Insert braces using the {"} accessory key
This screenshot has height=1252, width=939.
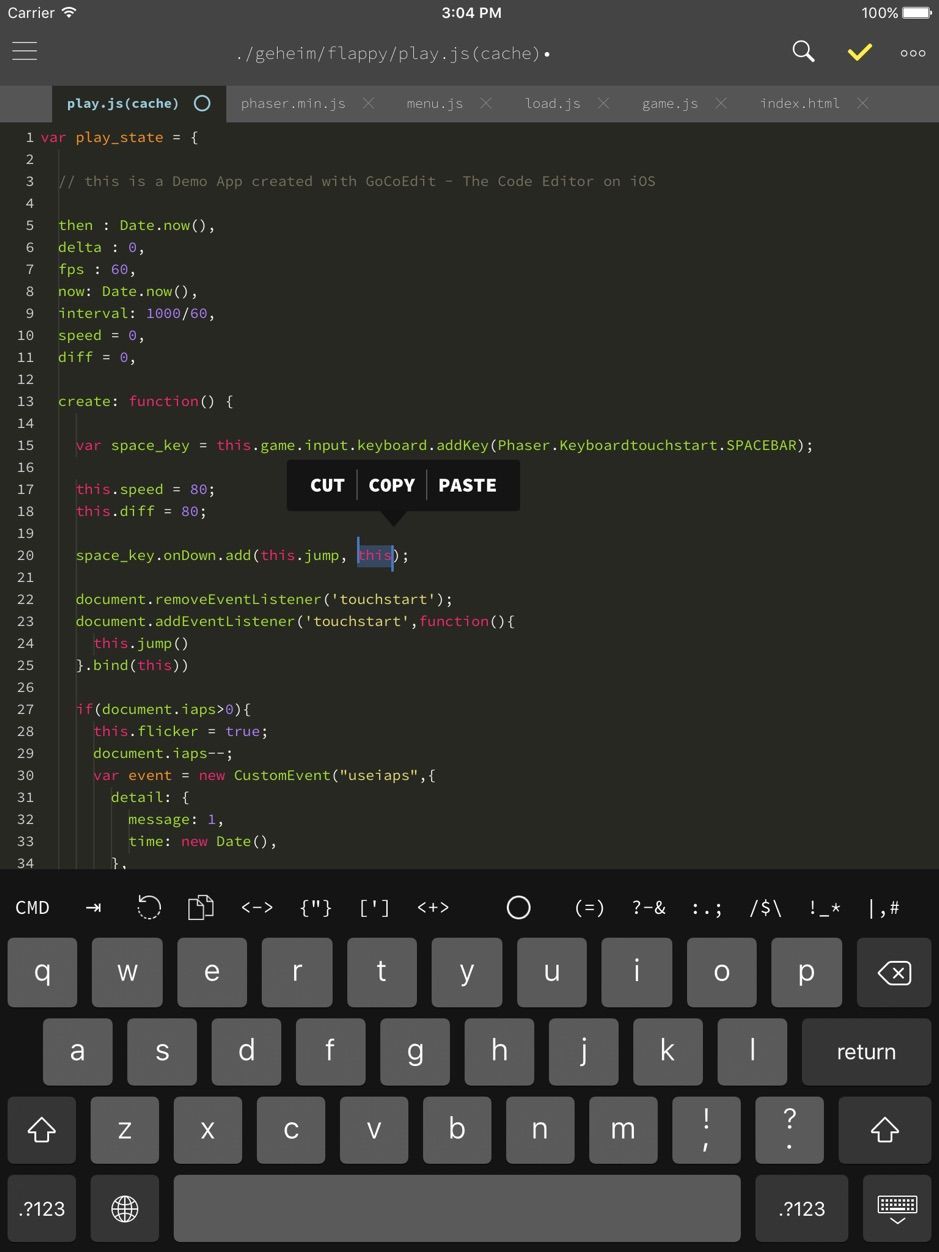tap(315, 907)
